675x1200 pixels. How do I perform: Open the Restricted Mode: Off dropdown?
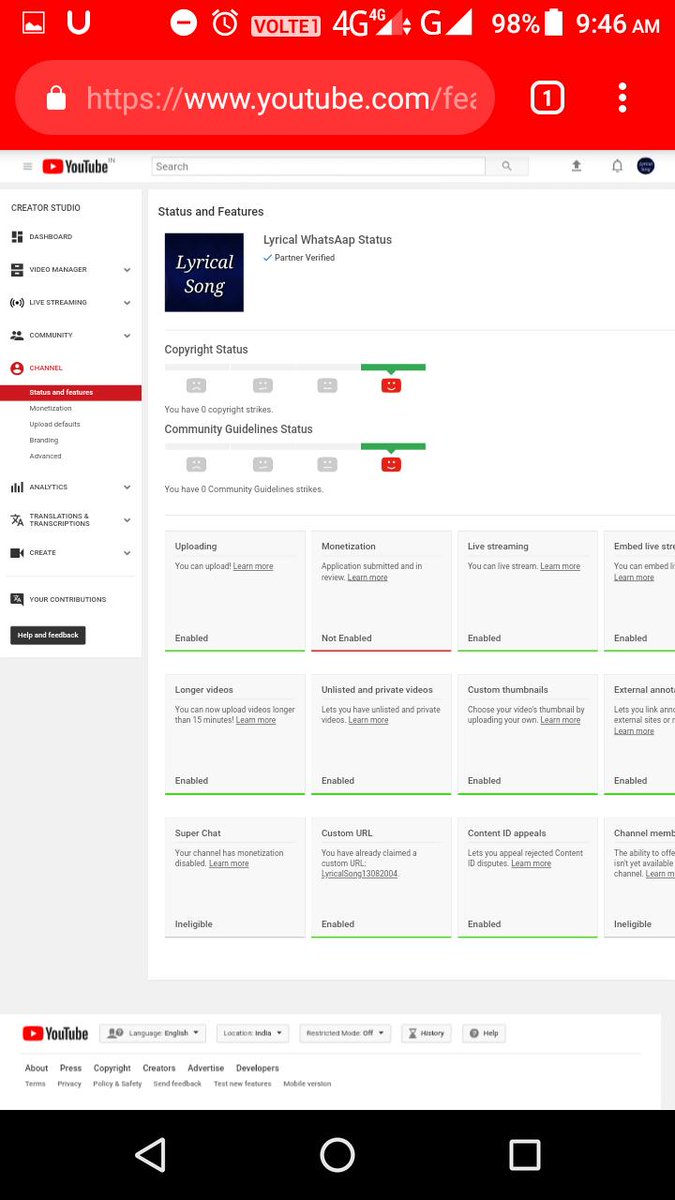coord(345,1033)
